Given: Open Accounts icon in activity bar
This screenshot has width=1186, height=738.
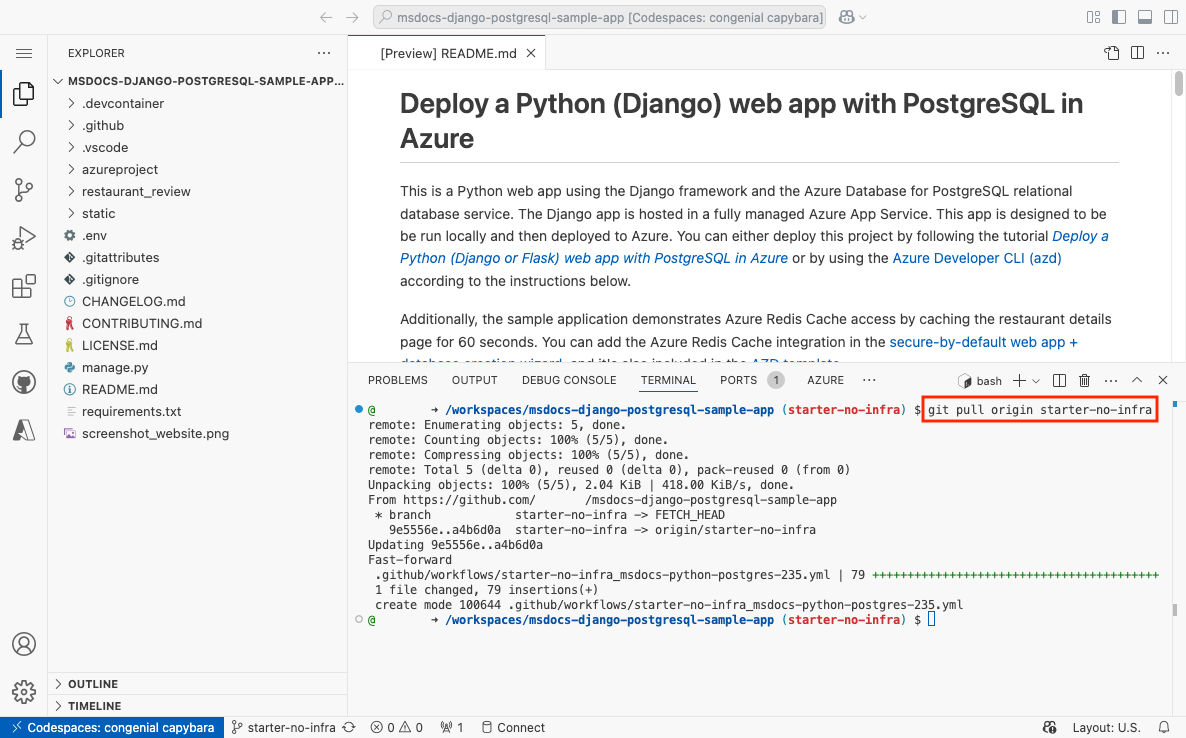Looking at the screenshot, I should pyautogui.click(x=24, y=644).
